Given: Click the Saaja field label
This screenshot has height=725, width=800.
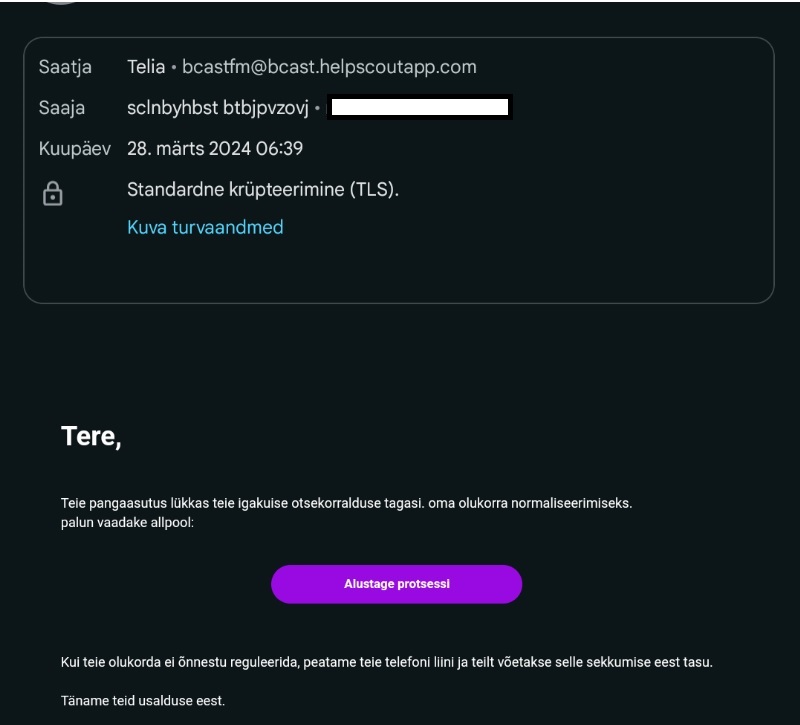Looking at the screenshot, I should [x=62, y=108].
